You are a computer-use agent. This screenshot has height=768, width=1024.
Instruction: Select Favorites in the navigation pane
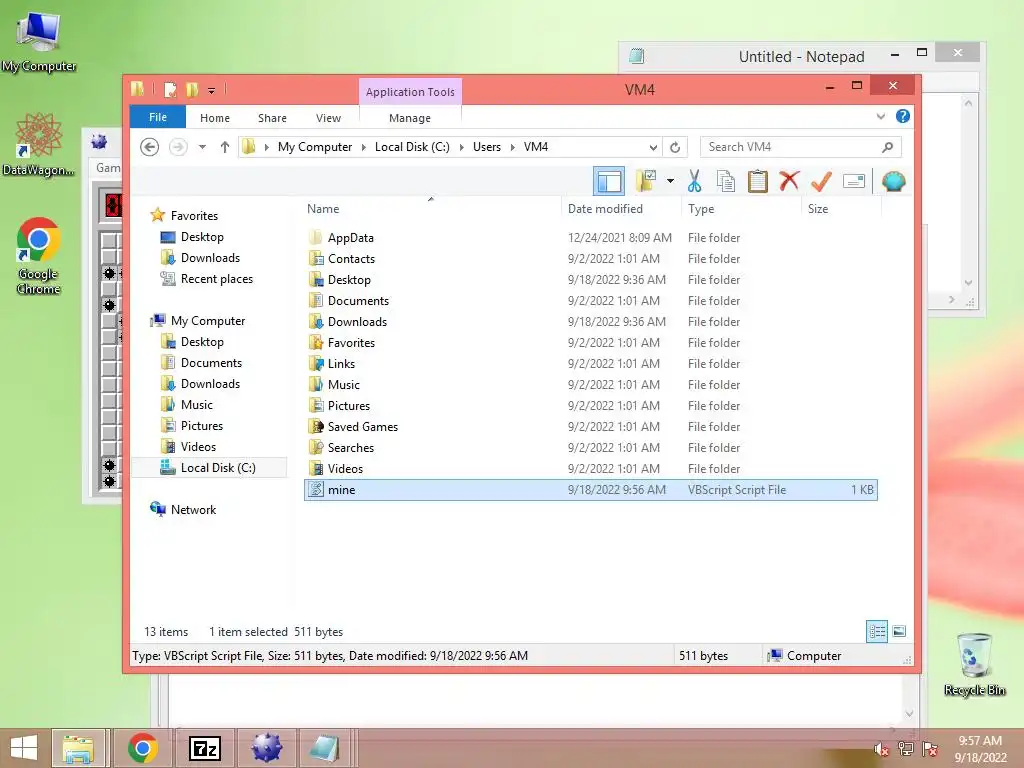[x=194, y=216]
